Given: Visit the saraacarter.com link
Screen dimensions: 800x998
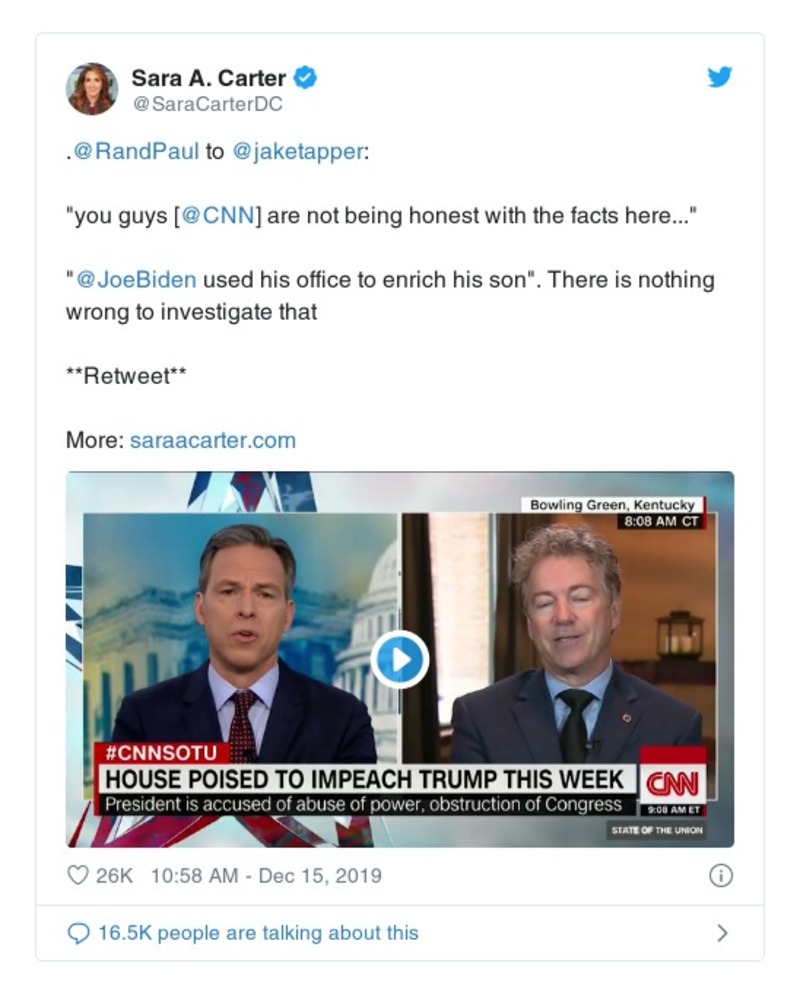Looking at the screenshot, I should point(213,440).
